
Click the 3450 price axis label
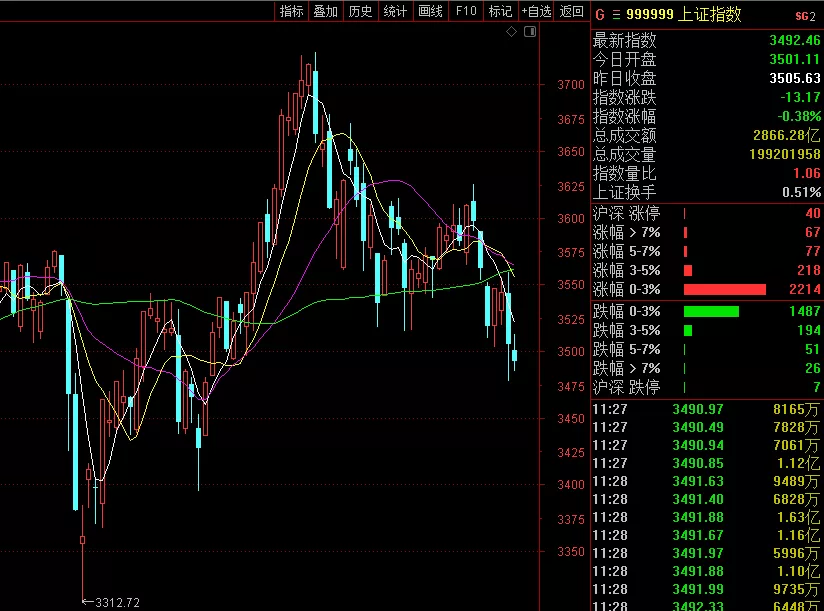point(571,419)
